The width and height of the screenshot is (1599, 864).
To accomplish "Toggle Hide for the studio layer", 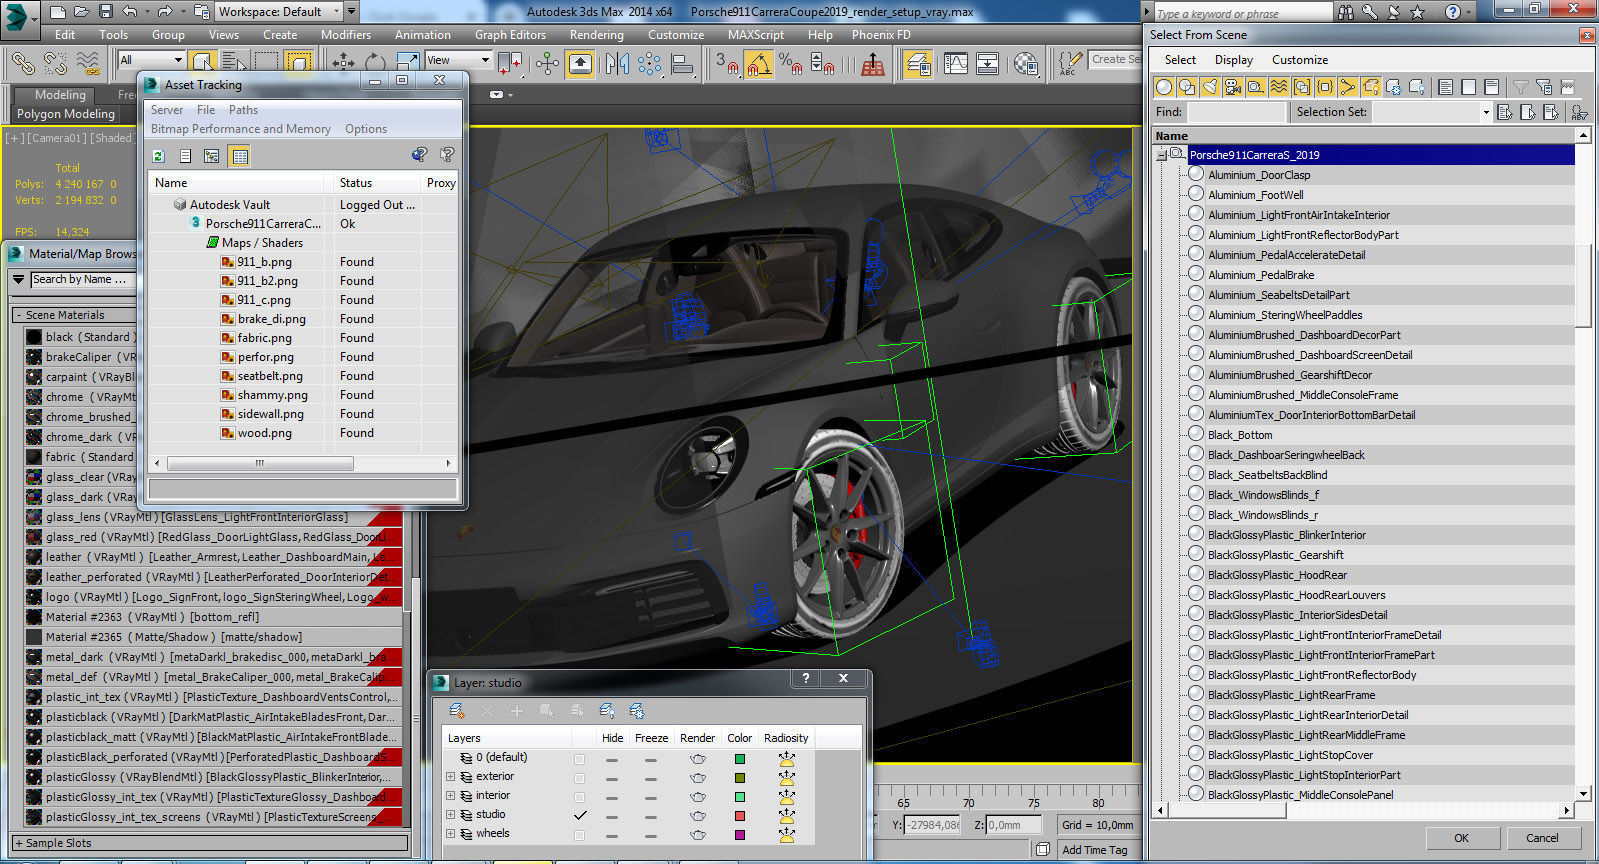I will [612, 815].
